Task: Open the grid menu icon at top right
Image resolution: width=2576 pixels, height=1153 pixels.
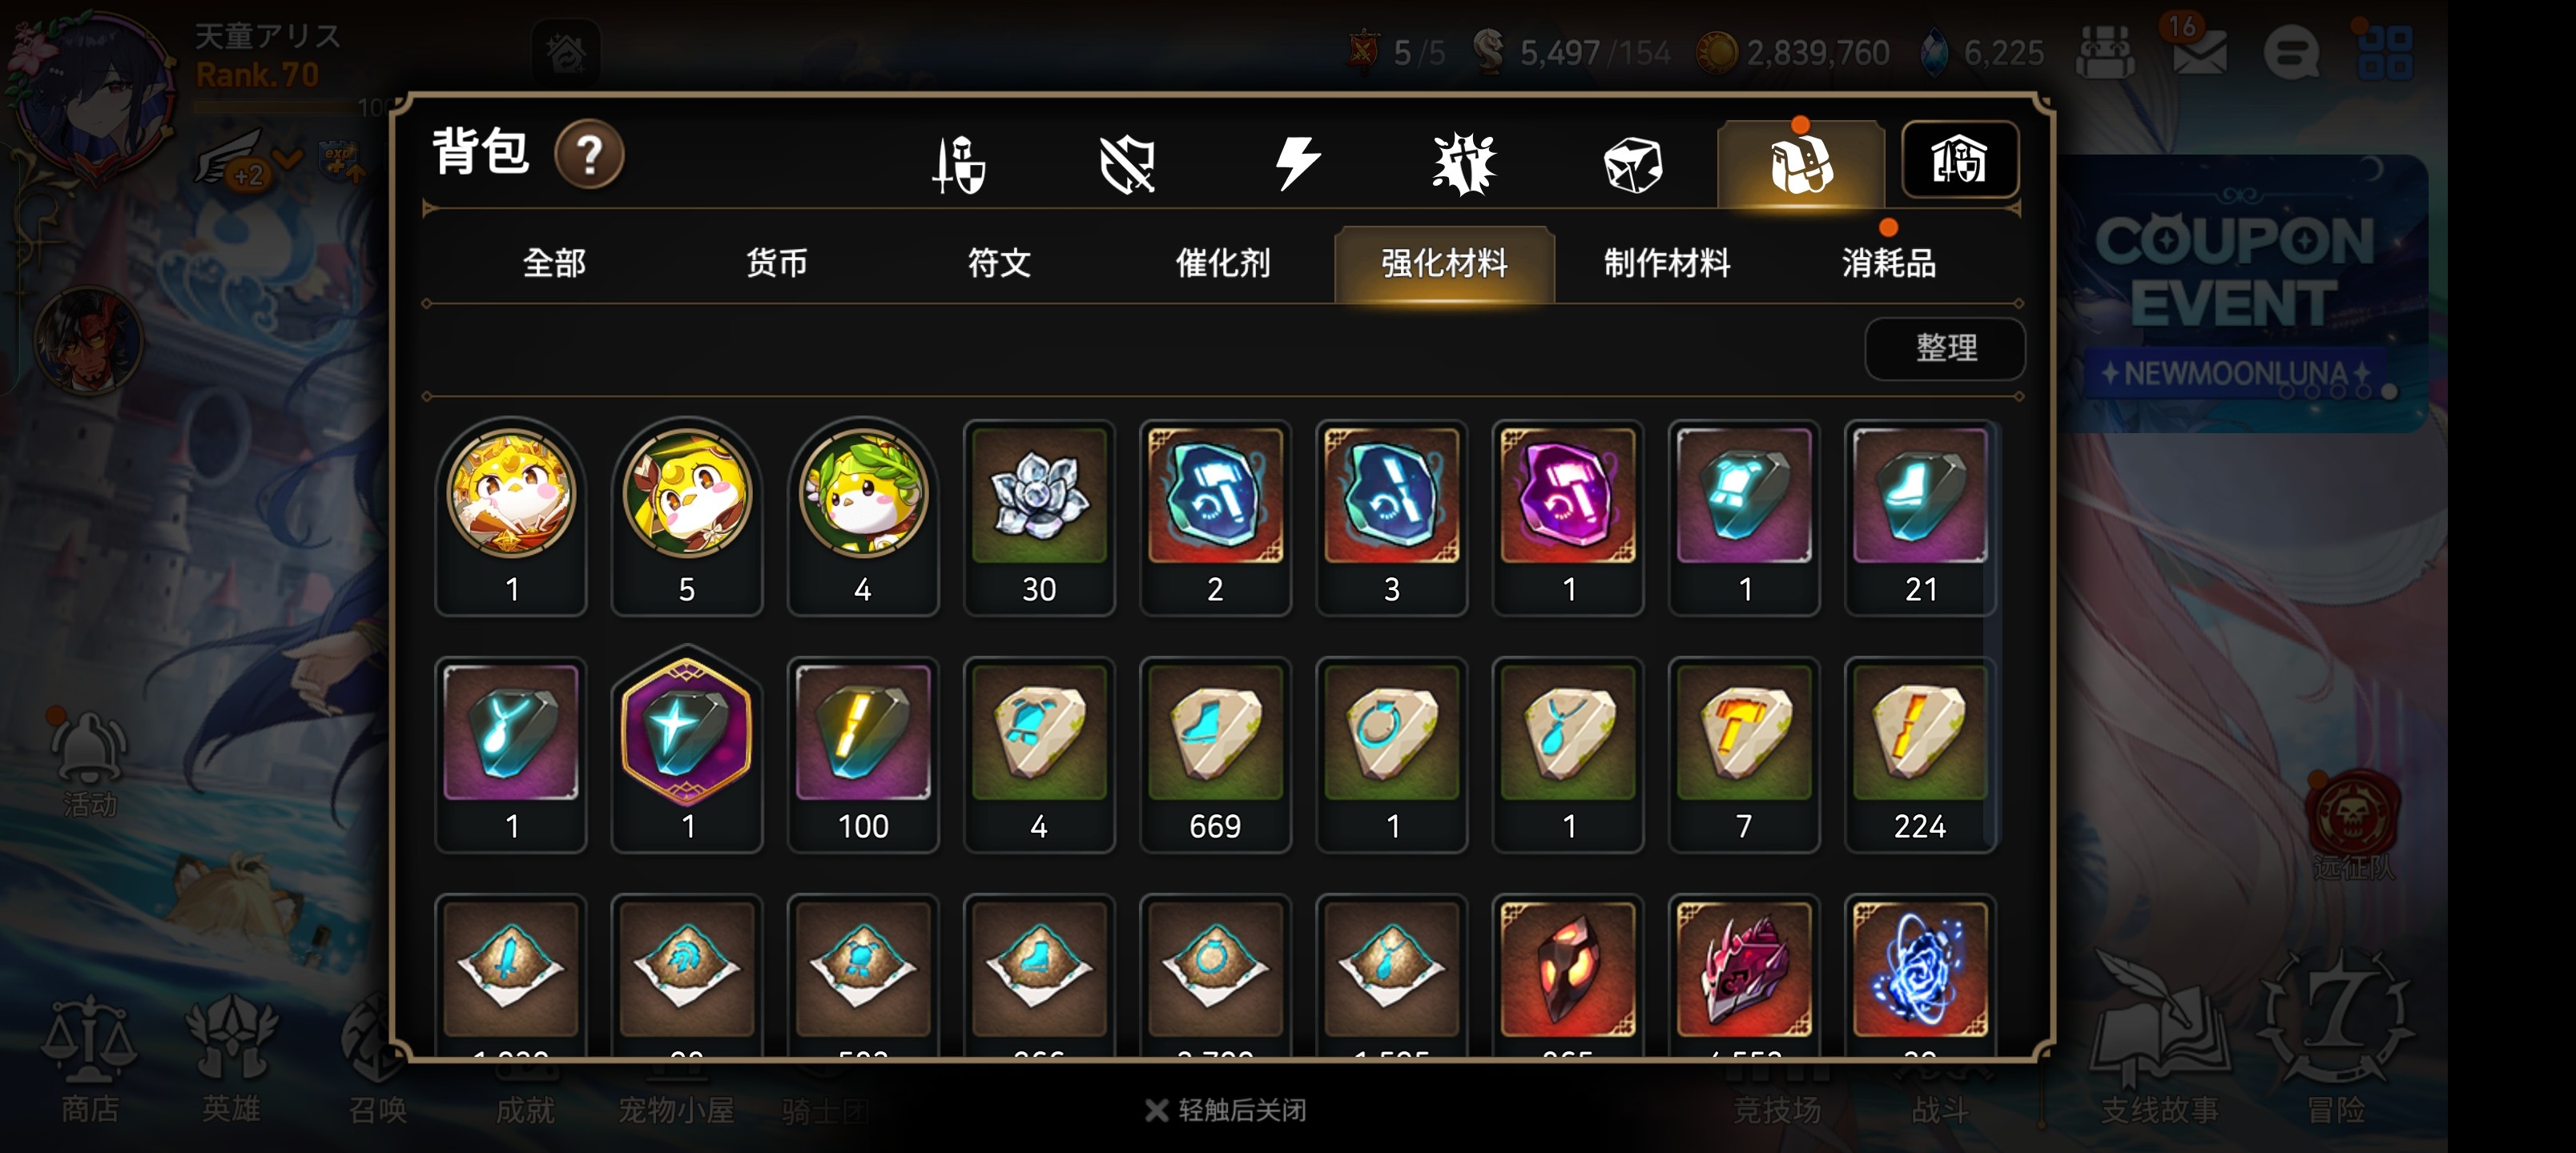Action: (x=2385, y=52)
